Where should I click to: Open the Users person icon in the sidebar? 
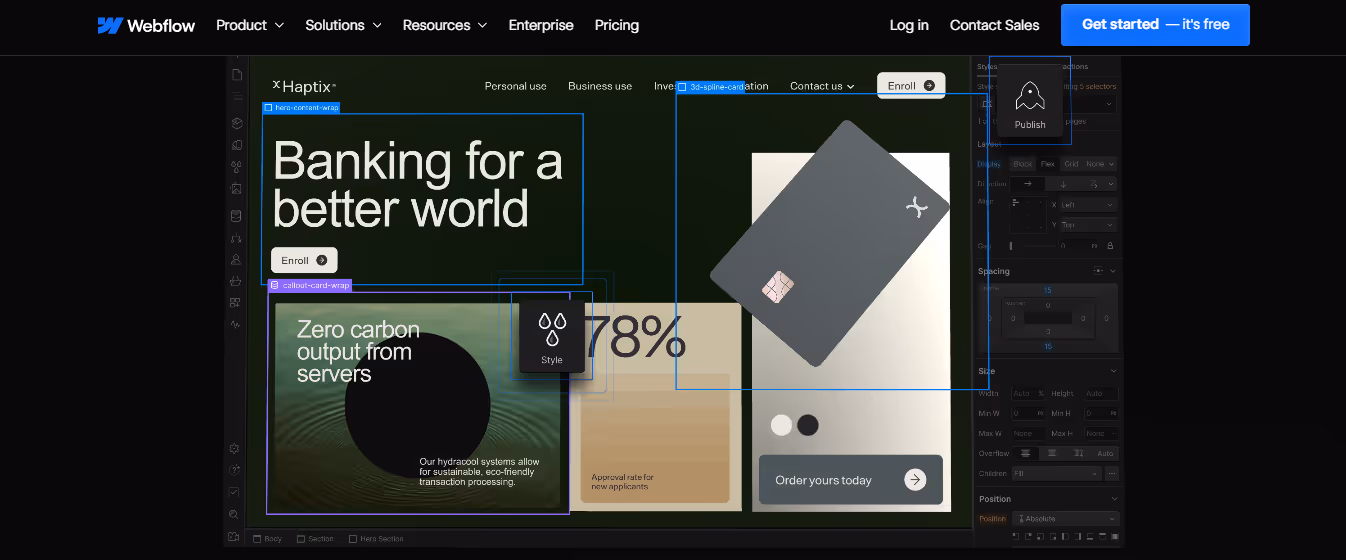pyautogui.click(x=237, y=260)
